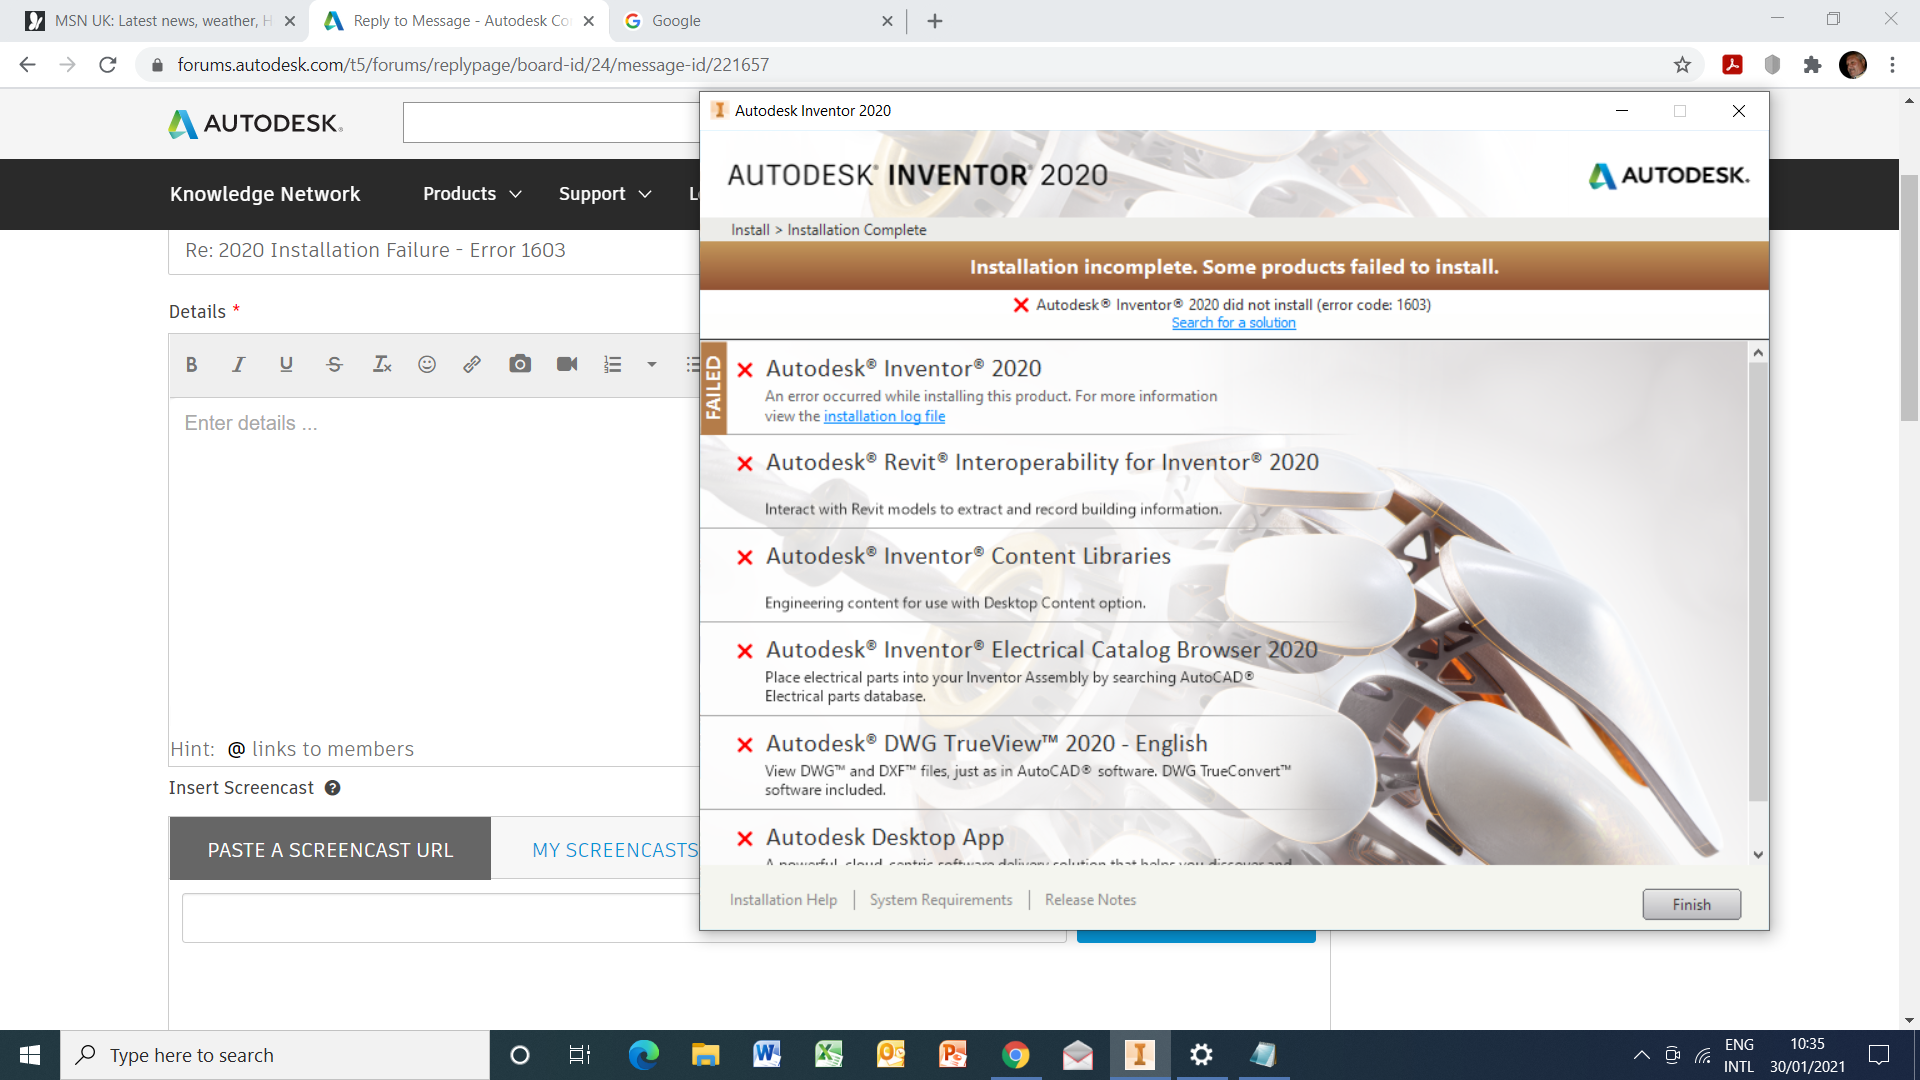The height and width of the screenshot is (1080, 1920).
Task: Insert video using video camera icon
Action: [x=567, y=365]
